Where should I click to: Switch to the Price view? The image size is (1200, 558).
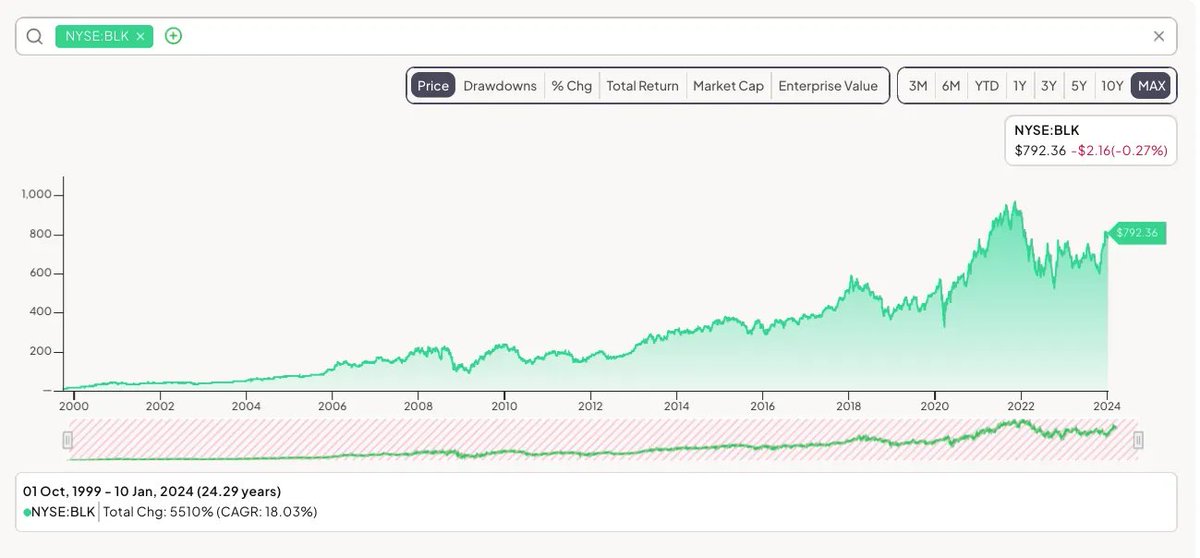[433, 86]
